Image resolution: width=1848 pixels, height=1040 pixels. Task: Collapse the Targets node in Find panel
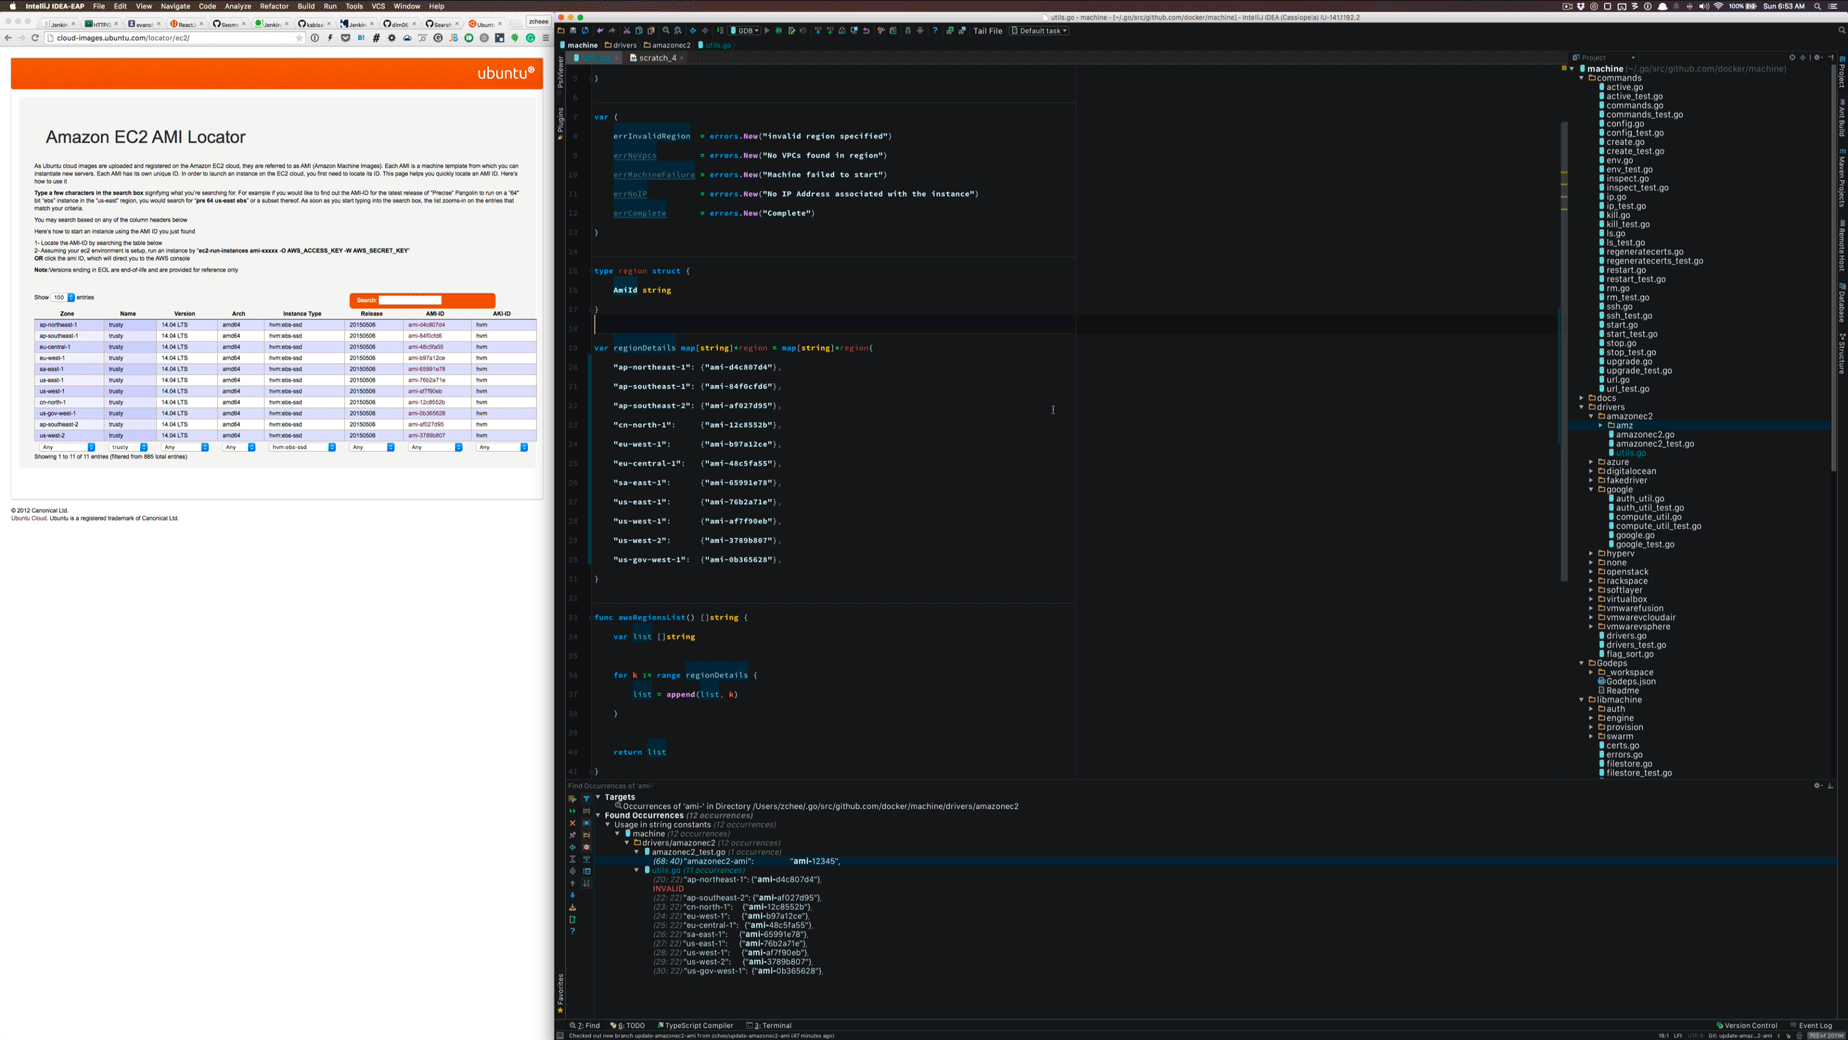(598, 797)
